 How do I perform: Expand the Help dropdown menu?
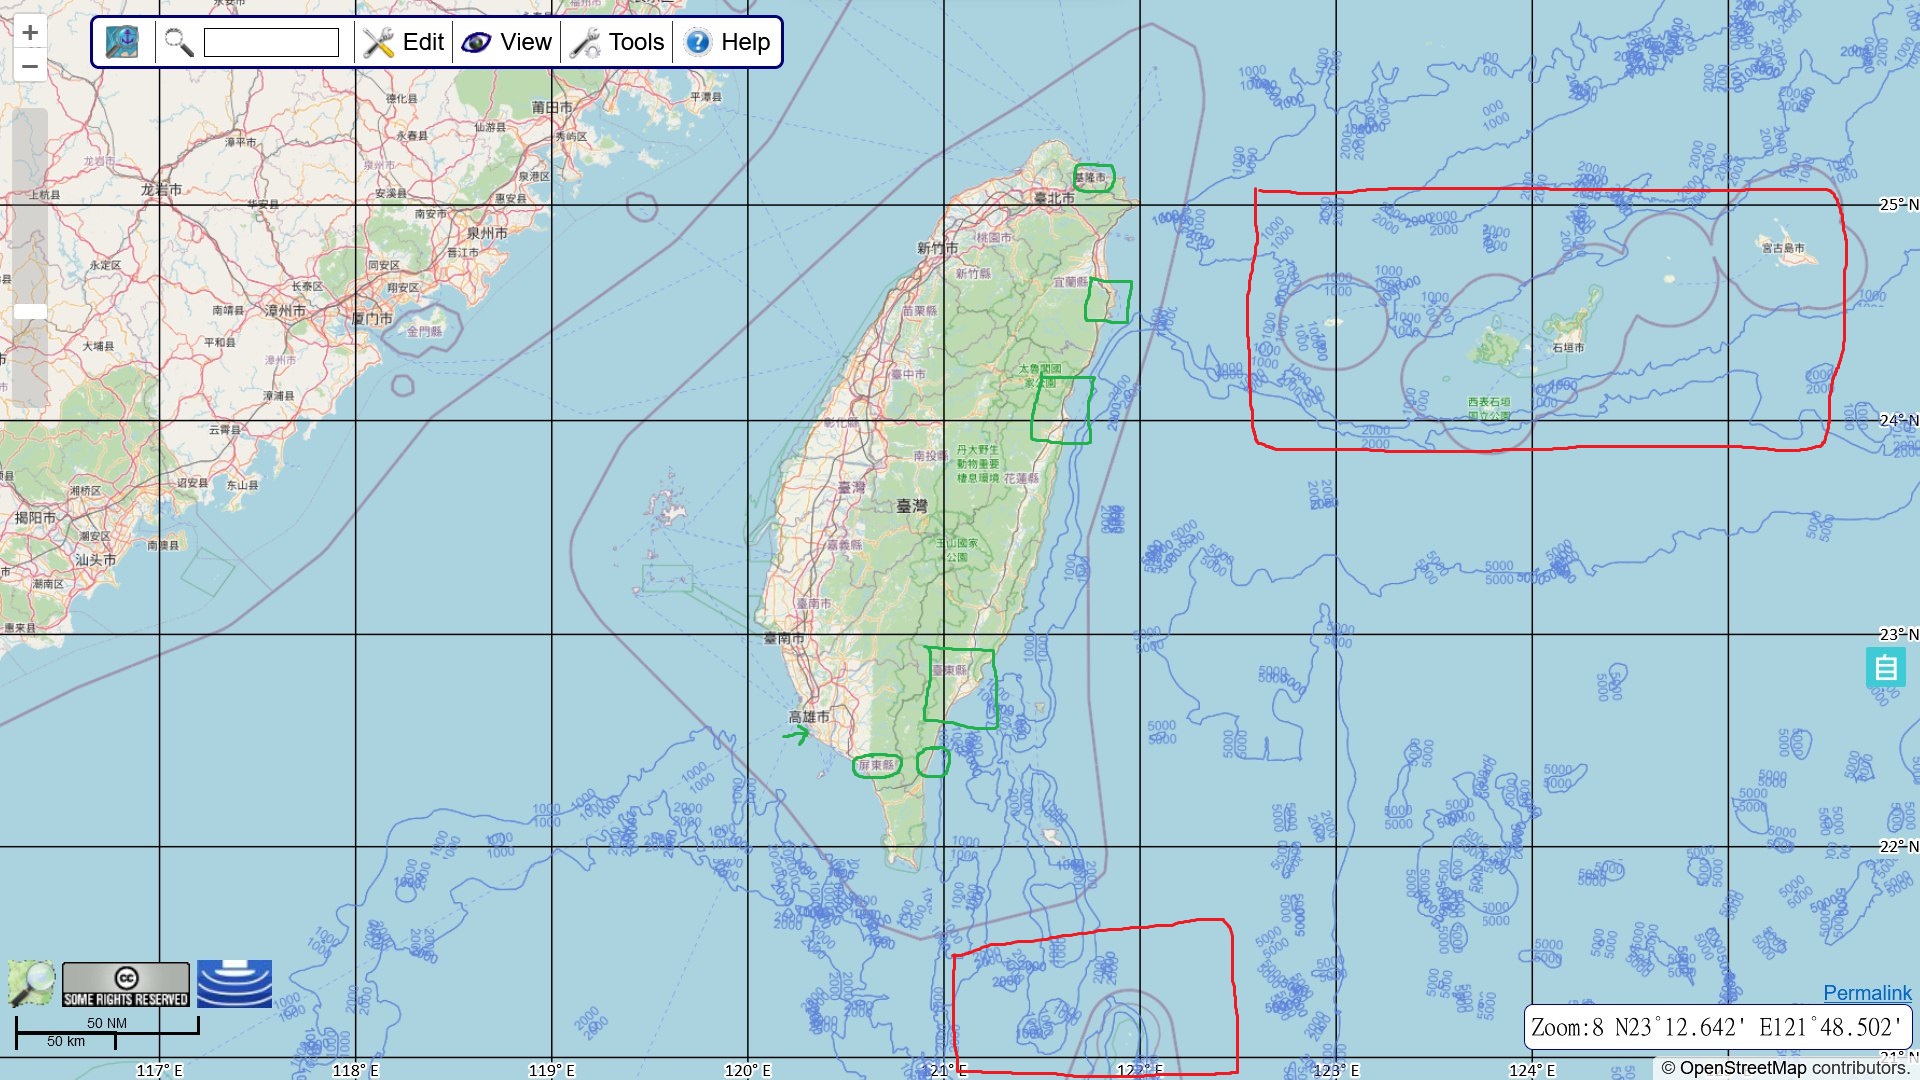(745, 42)
